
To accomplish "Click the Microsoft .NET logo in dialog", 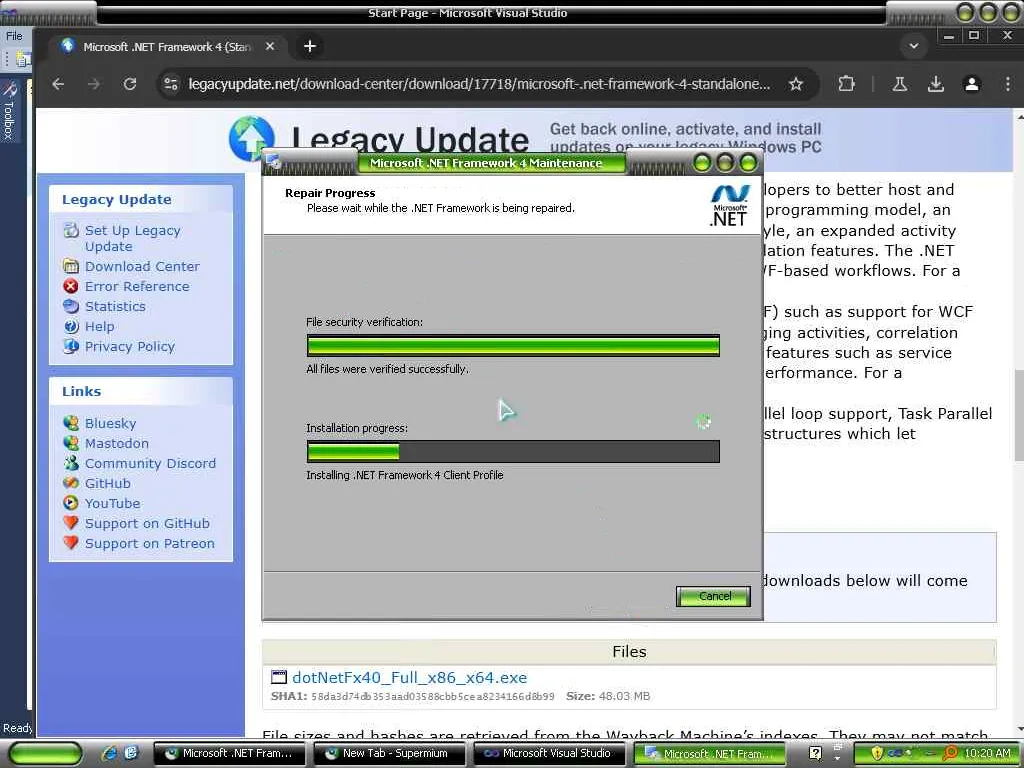I will [x=729, y=205].
